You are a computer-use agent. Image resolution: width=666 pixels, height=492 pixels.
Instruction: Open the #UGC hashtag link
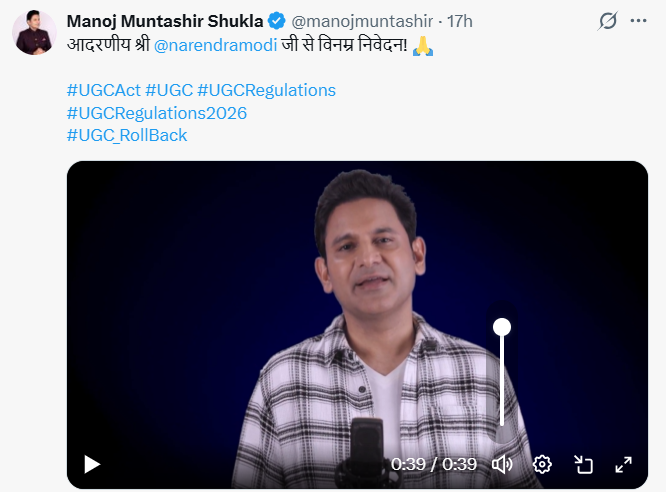(x=169, y=90)
